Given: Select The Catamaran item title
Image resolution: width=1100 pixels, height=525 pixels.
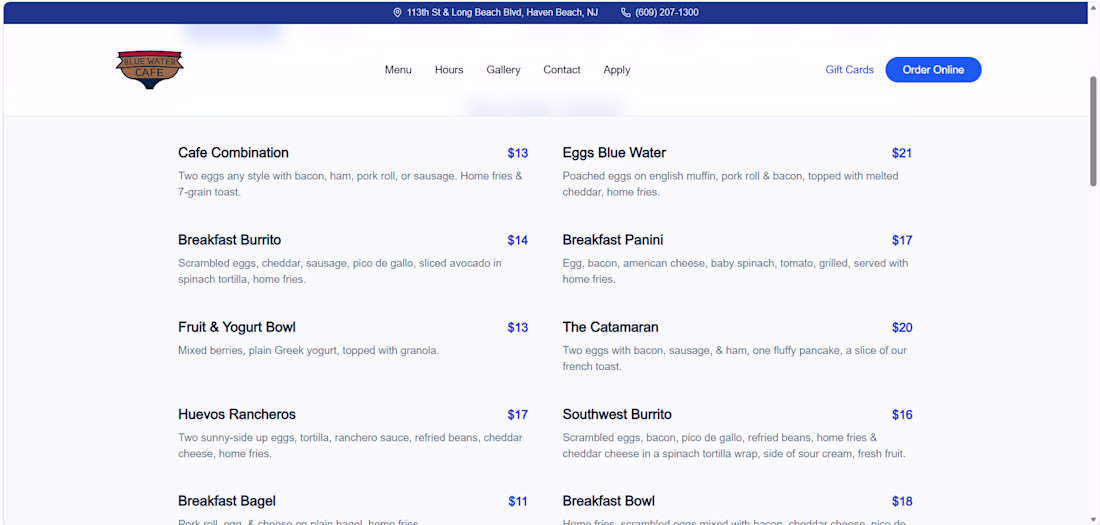Looking at the screenshot, I should [x=610, y=327].
